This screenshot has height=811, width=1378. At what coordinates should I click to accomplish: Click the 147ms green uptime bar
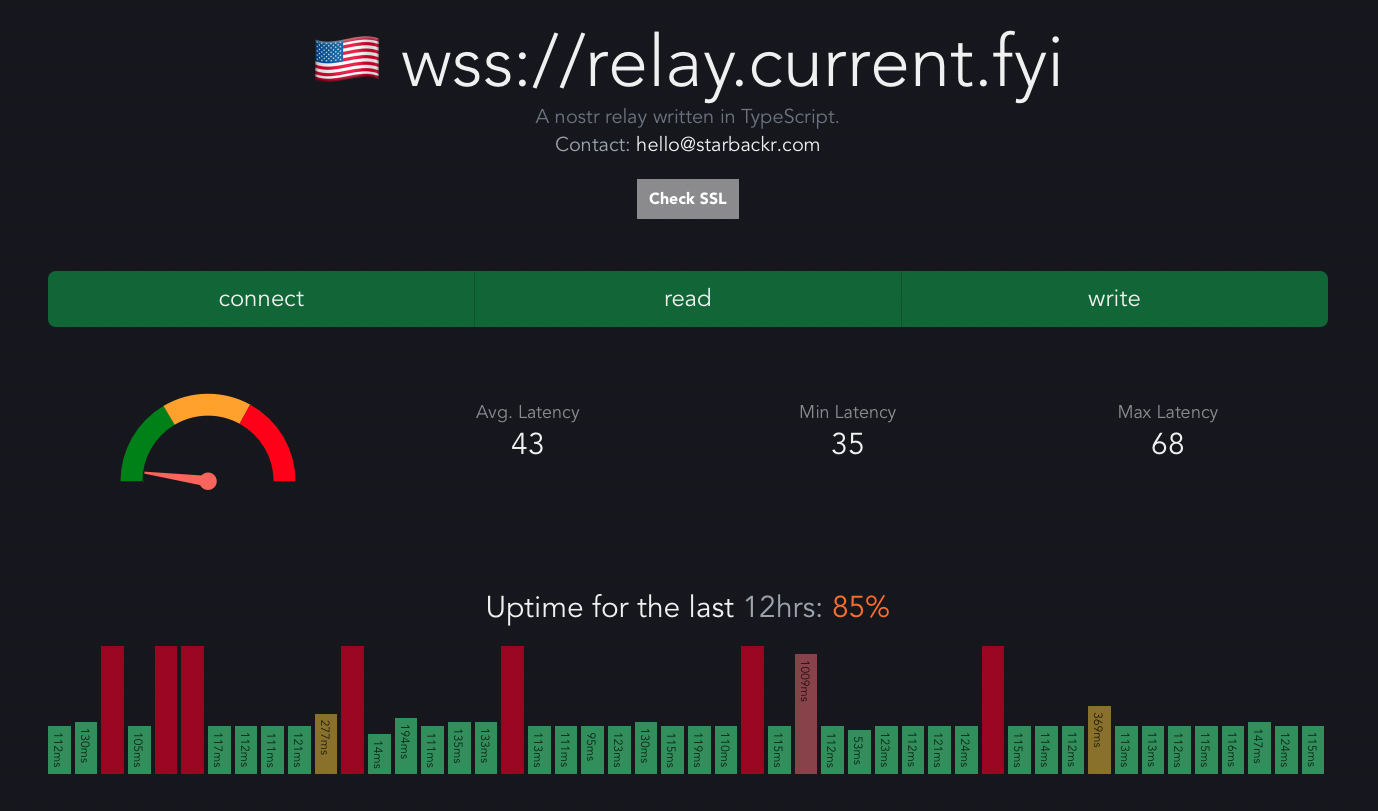click(x=1259, y=747)
